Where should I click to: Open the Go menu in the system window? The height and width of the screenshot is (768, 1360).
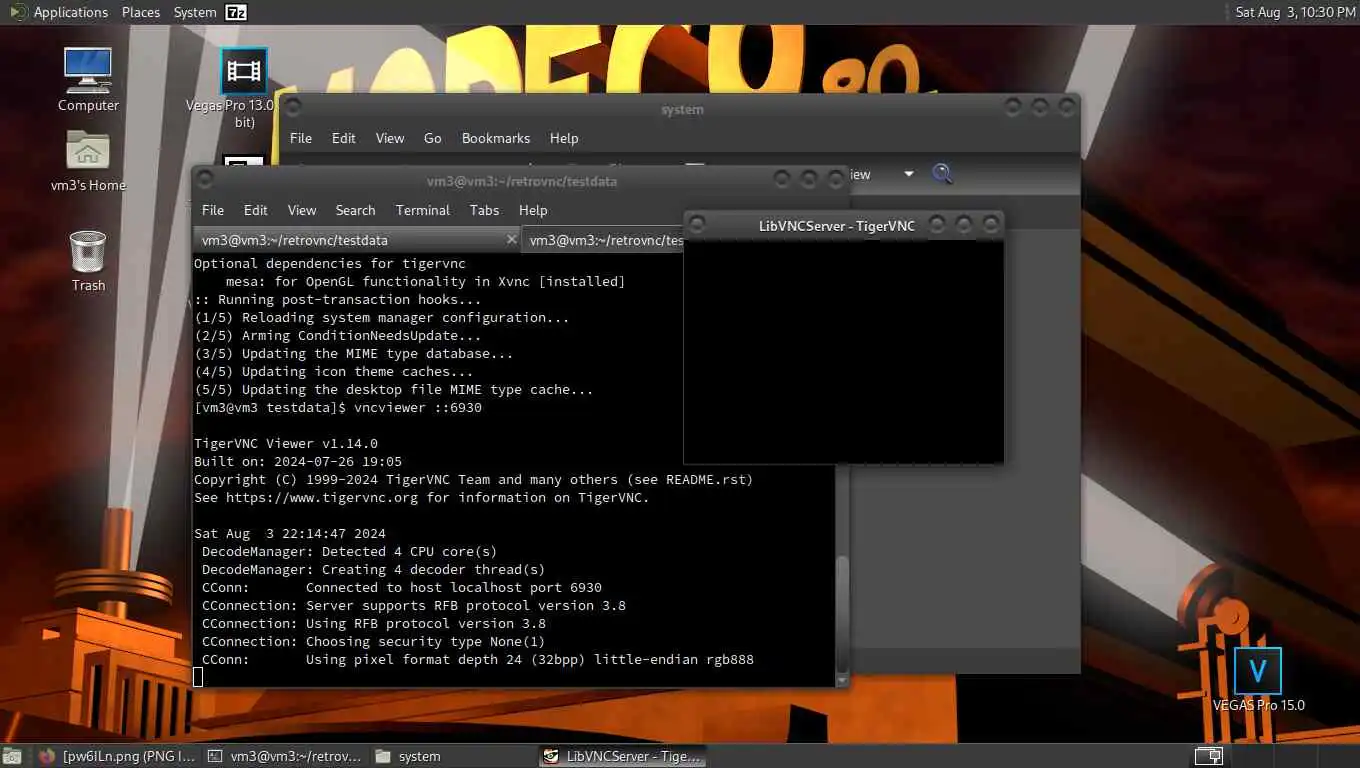(433, 138)
